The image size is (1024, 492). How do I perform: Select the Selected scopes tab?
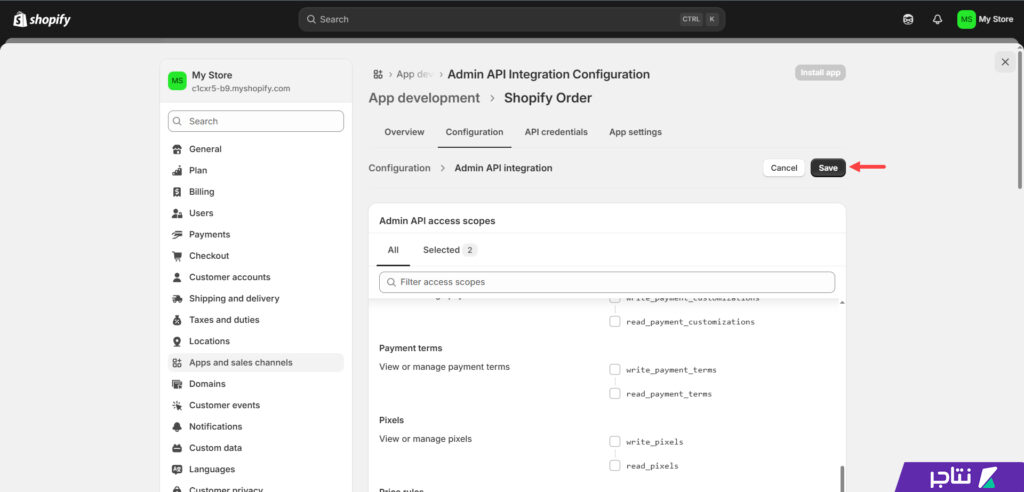tap(450, 250)
